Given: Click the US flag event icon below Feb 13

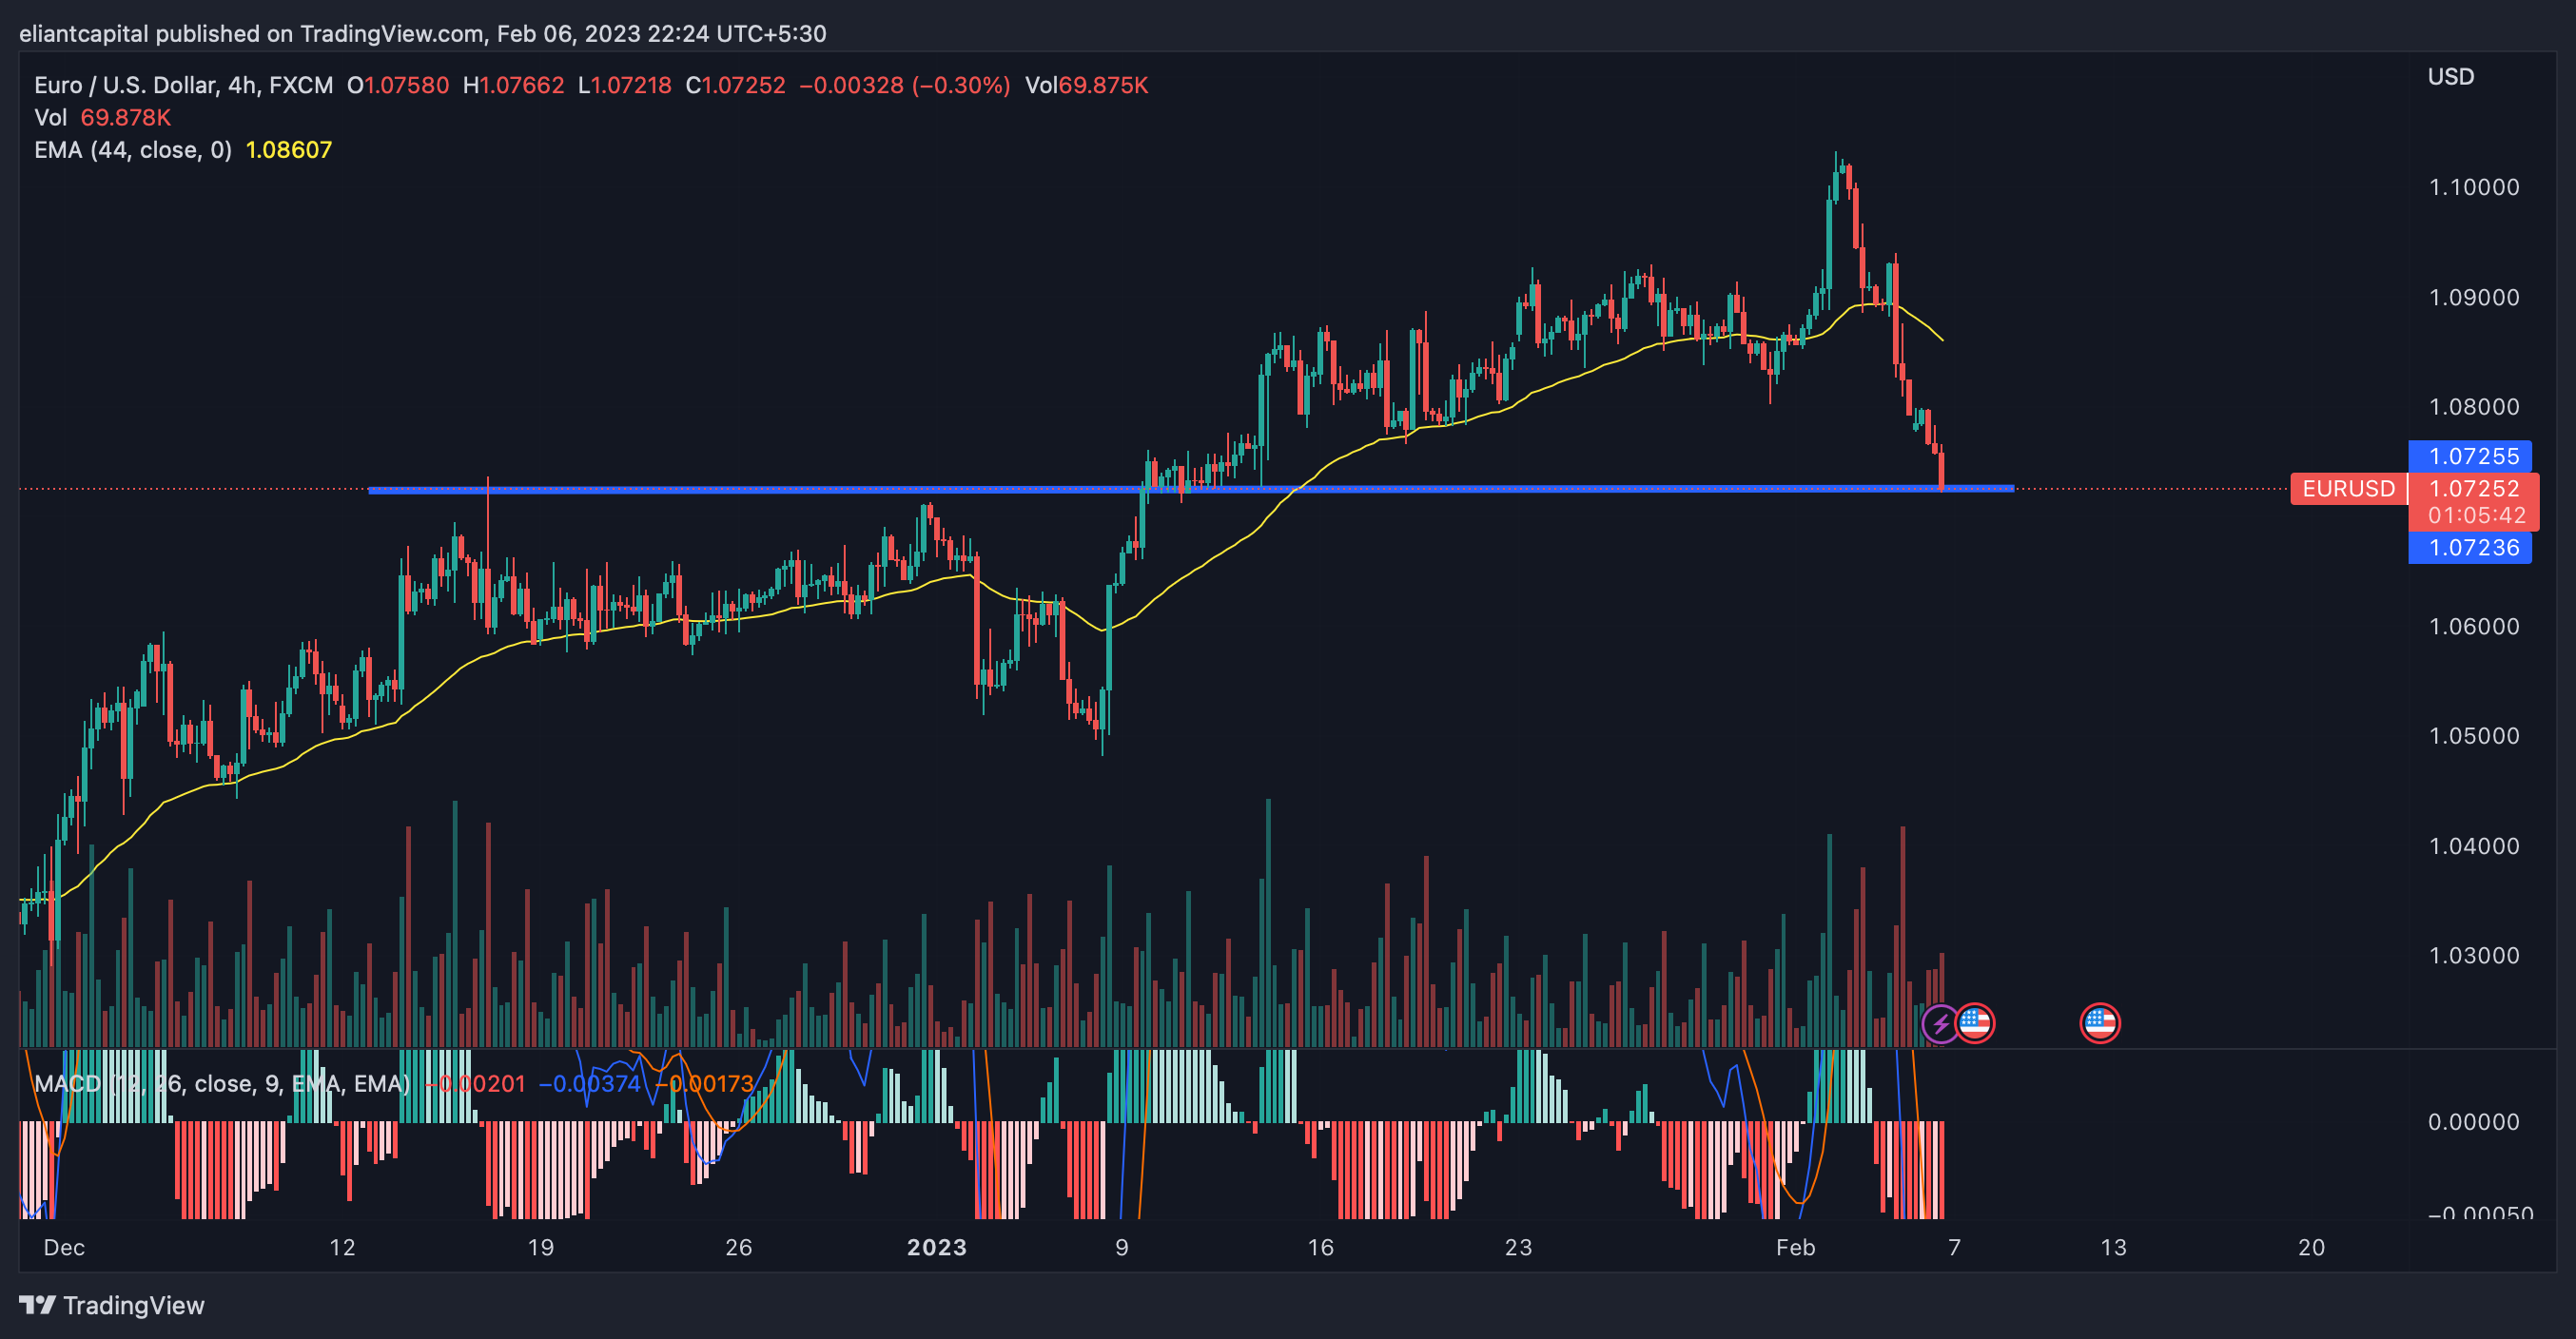Looking at the screenshot, I should pos(2102,1023).
